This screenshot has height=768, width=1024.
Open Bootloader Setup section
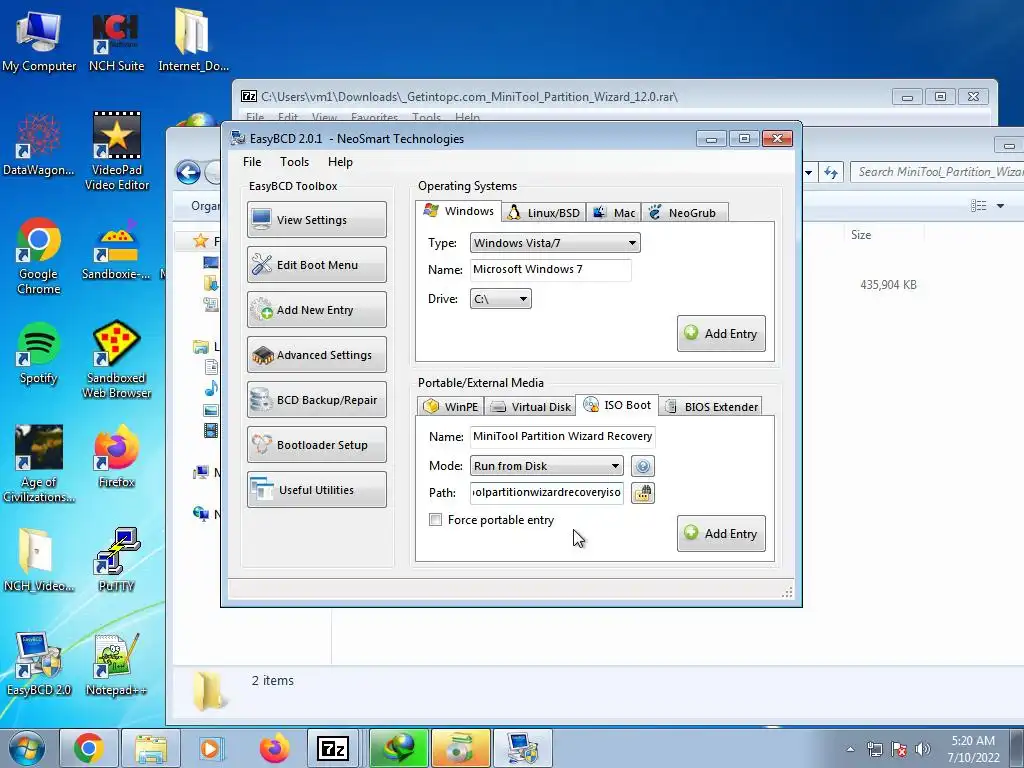tap(317, 445)
